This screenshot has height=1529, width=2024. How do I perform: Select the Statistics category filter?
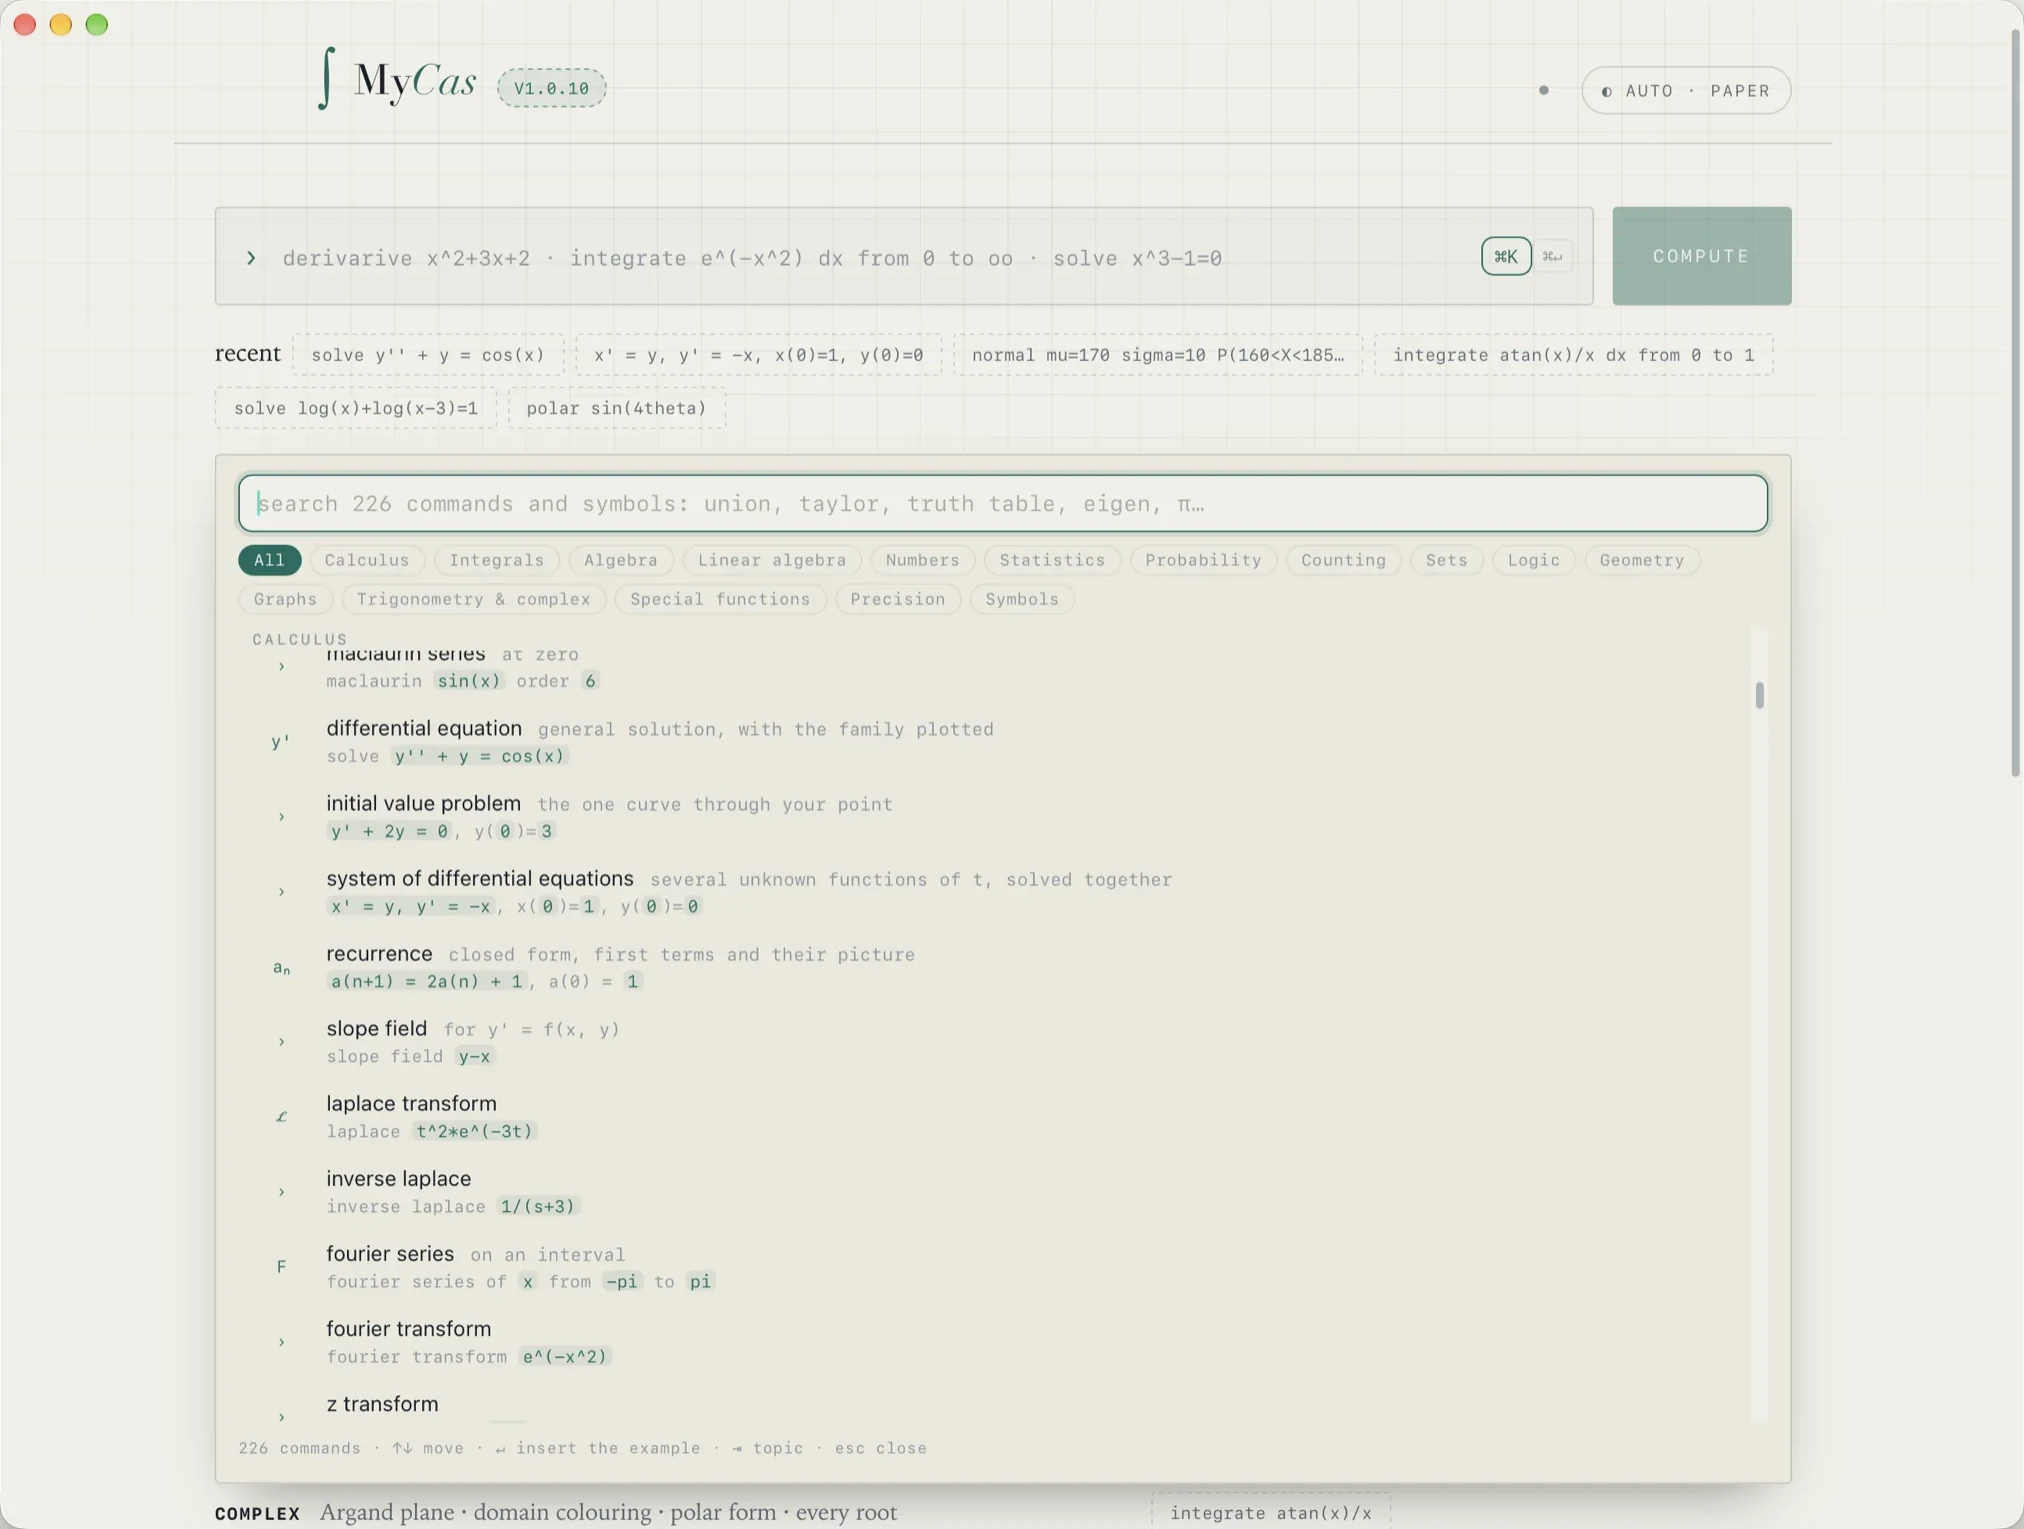[x=1052, y=560]
